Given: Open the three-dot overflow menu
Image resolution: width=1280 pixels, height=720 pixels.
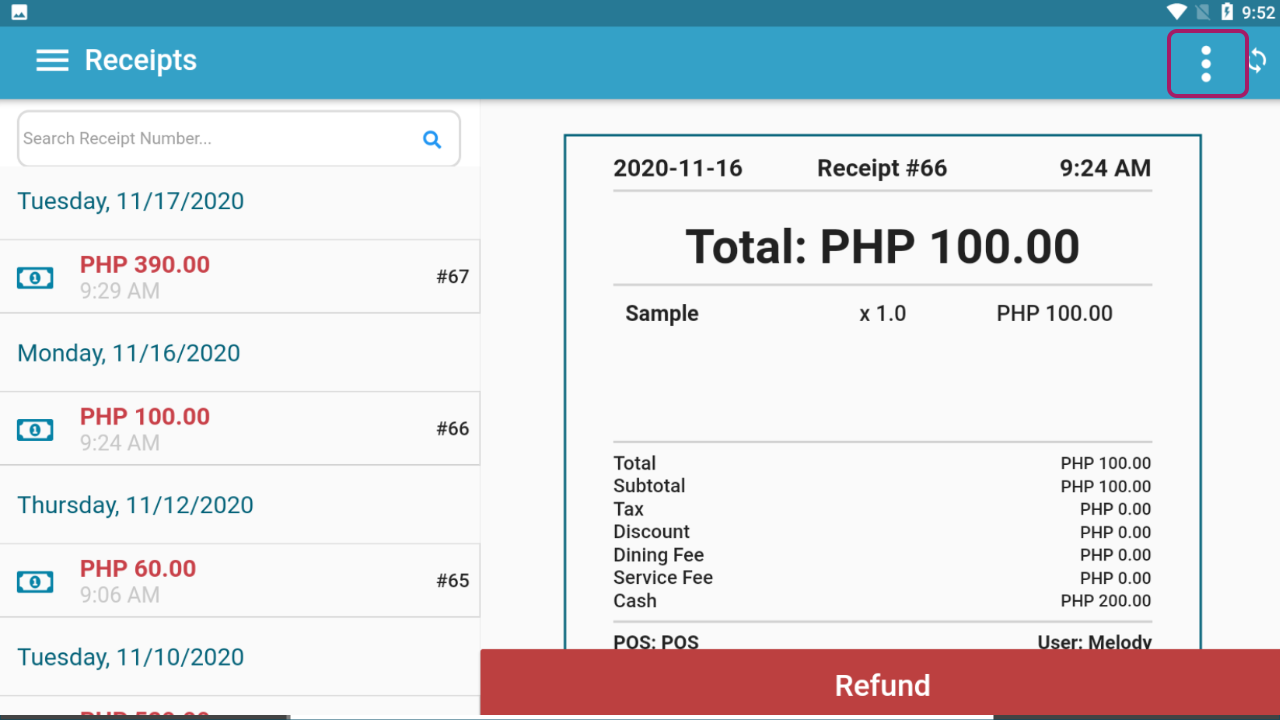Looking at the screenshot, I should (1207, 64).
